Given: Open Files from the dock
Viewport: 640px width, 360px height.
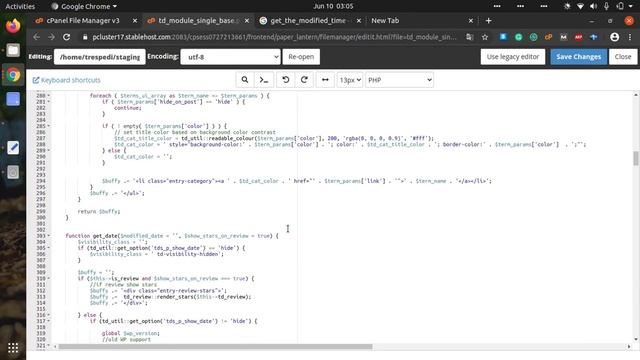Looking at the screenshot, I should (x=13, y=50).
